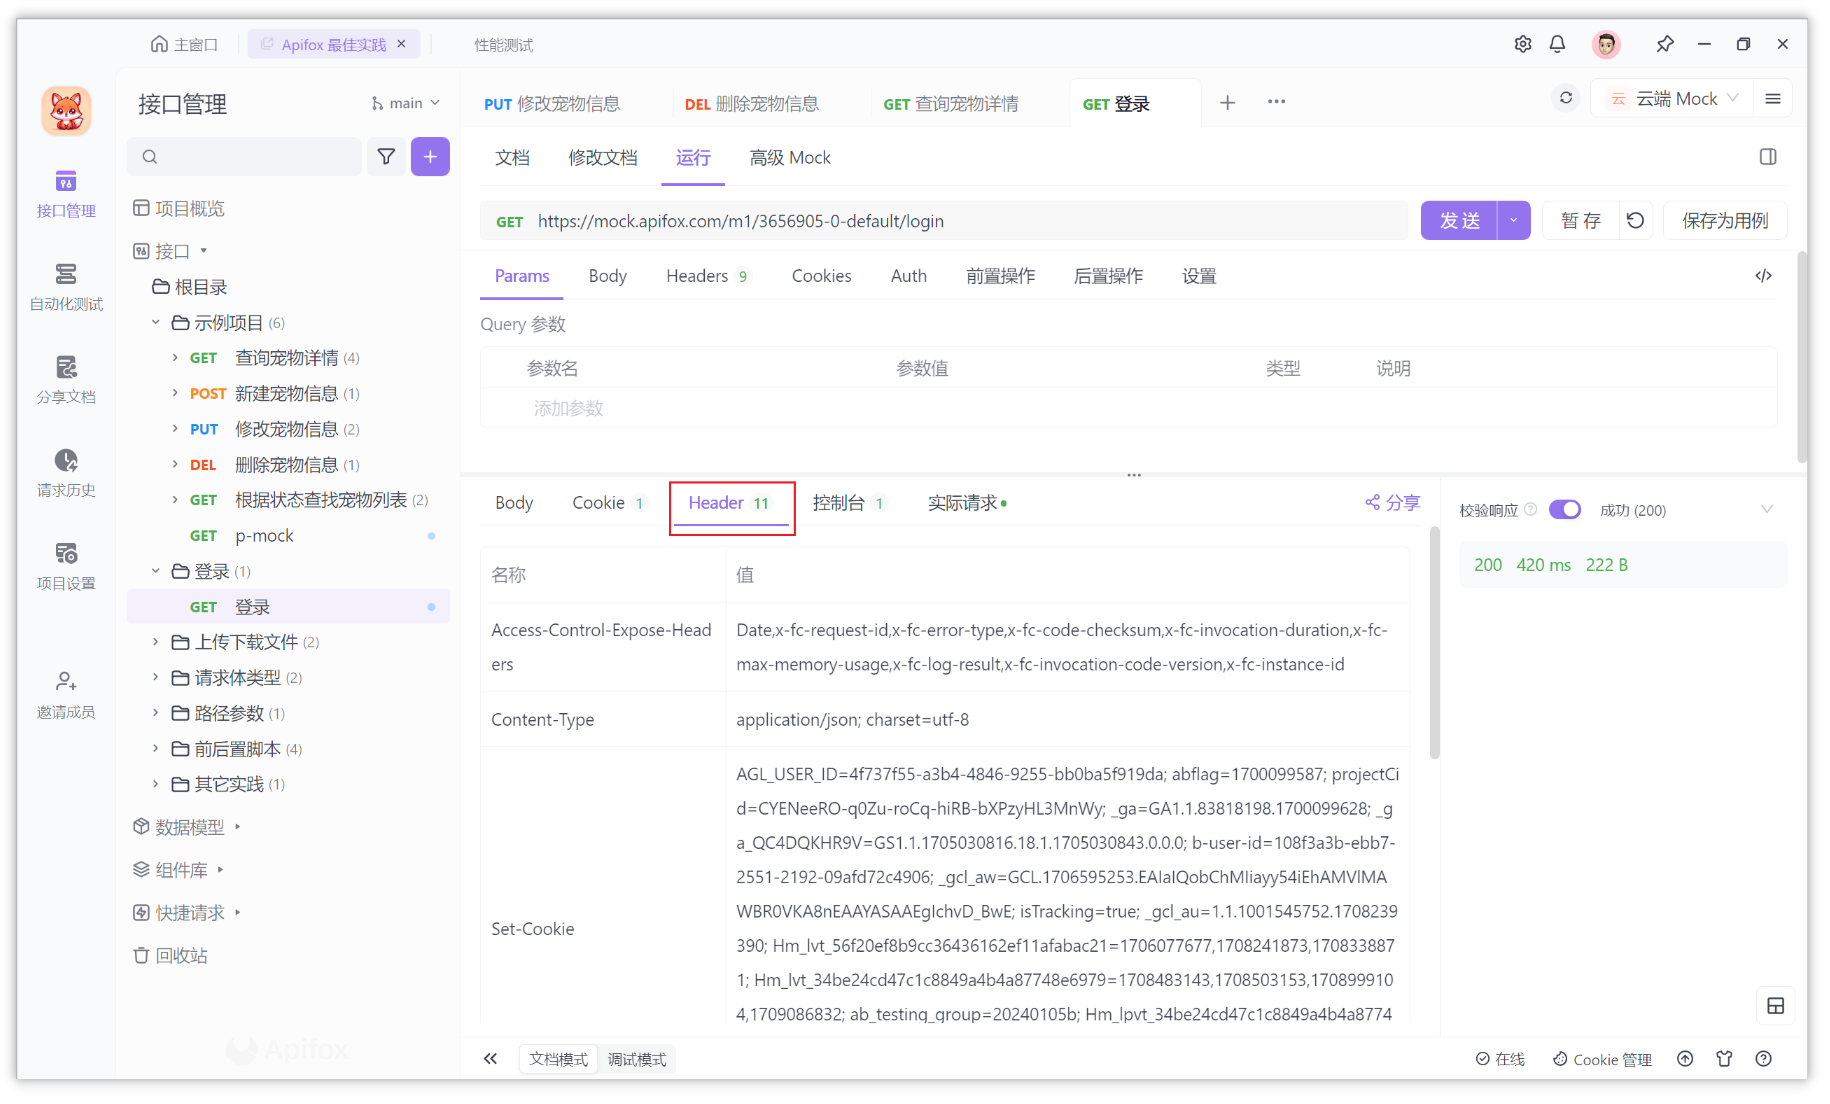Switch to the Headers request tab
The image size is (1830, 1104).
697,275
